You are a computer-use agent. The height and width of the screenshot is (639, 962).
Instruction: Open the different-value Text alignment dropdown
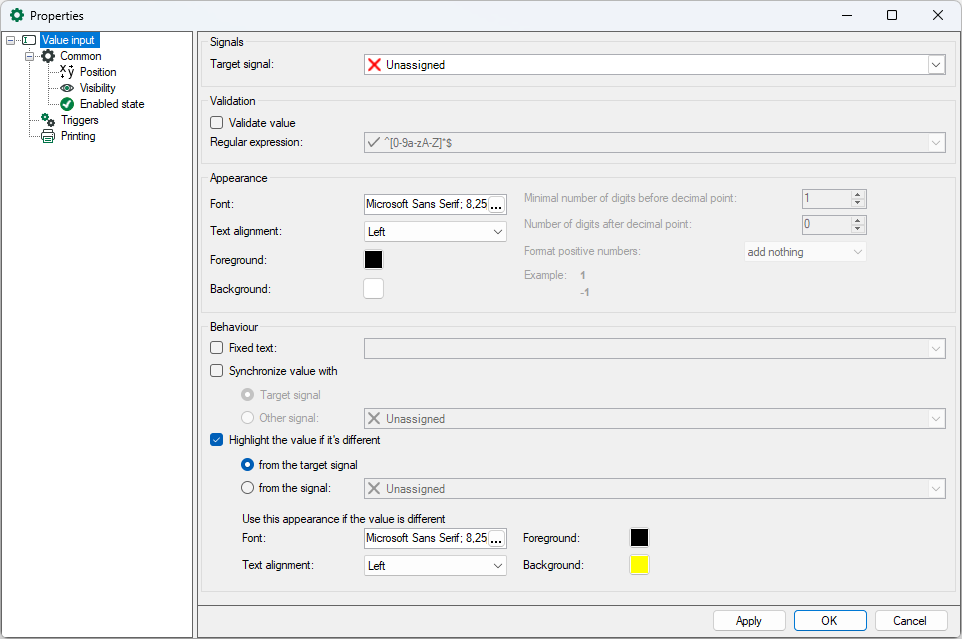435,565
